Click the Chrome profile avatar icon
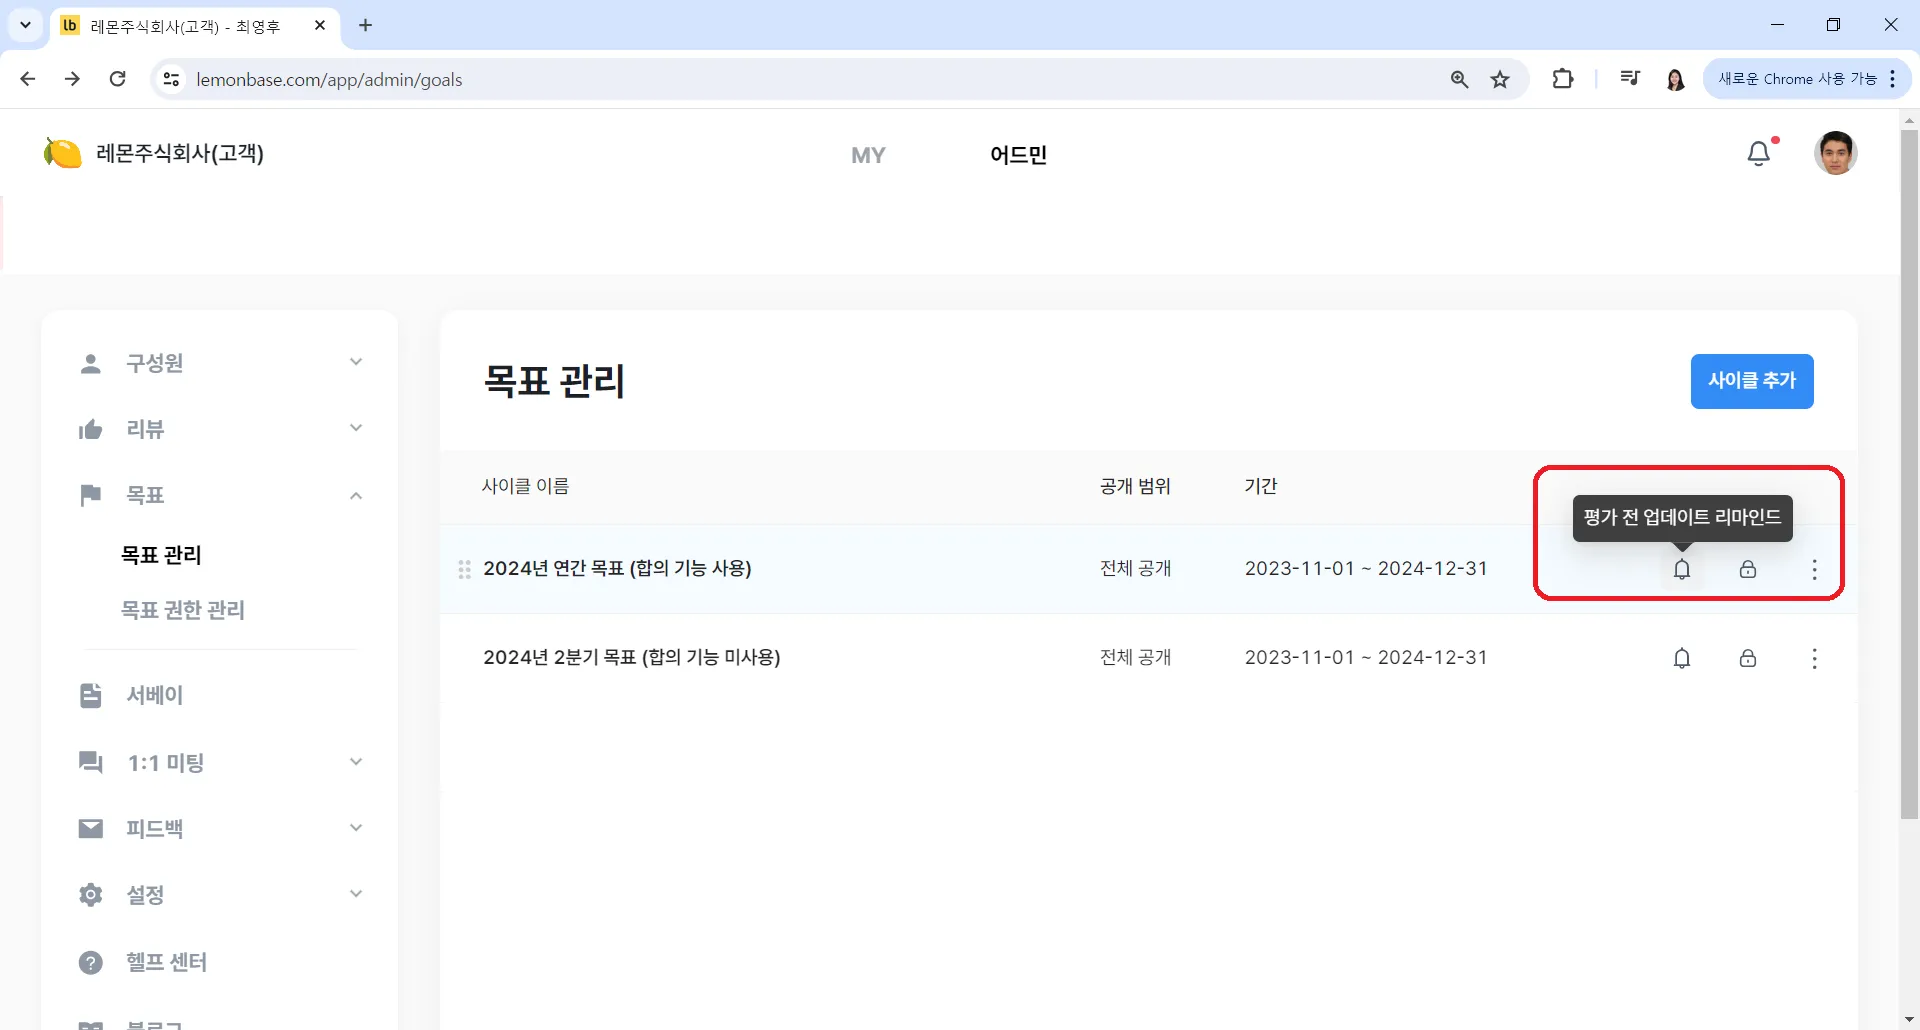Image resolution: width=1920 pixels, height=1030 pixels. (1676, 79)
